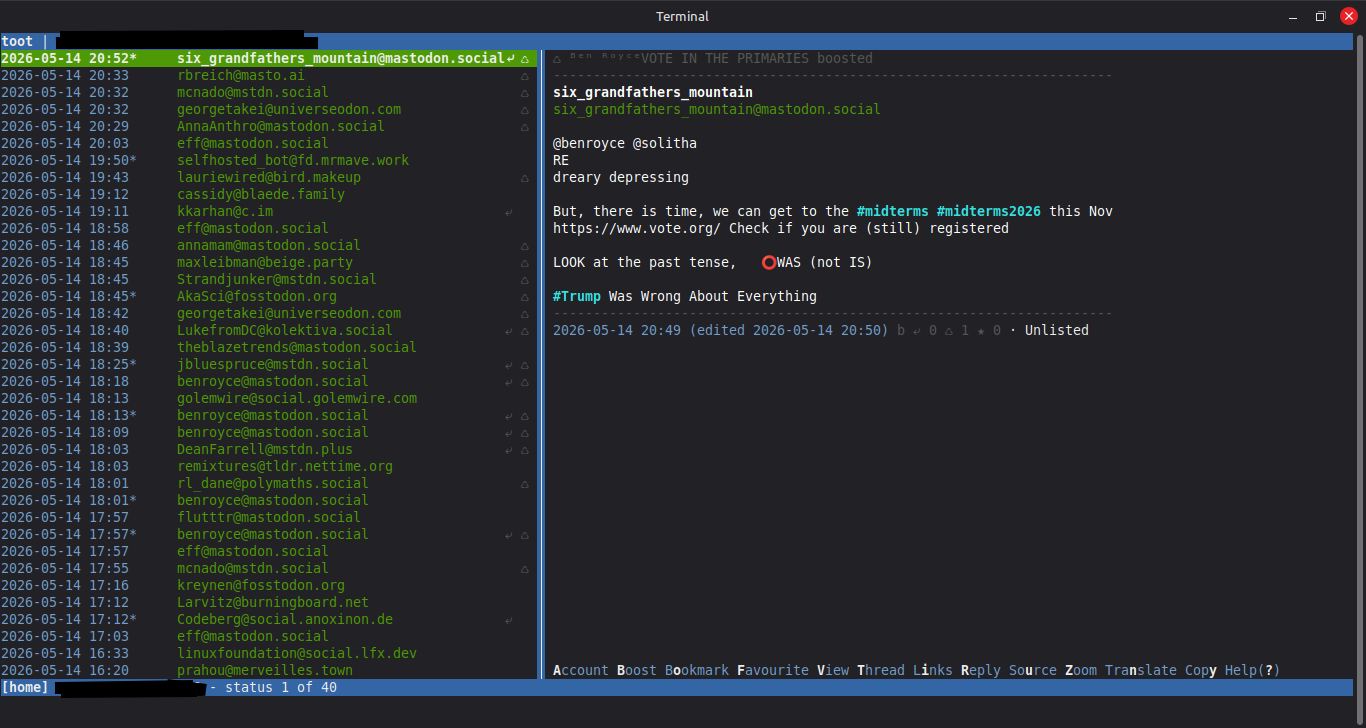Open Help(?) in the bottom command bar
The image size is (1366, 728).
(1253, 670)
